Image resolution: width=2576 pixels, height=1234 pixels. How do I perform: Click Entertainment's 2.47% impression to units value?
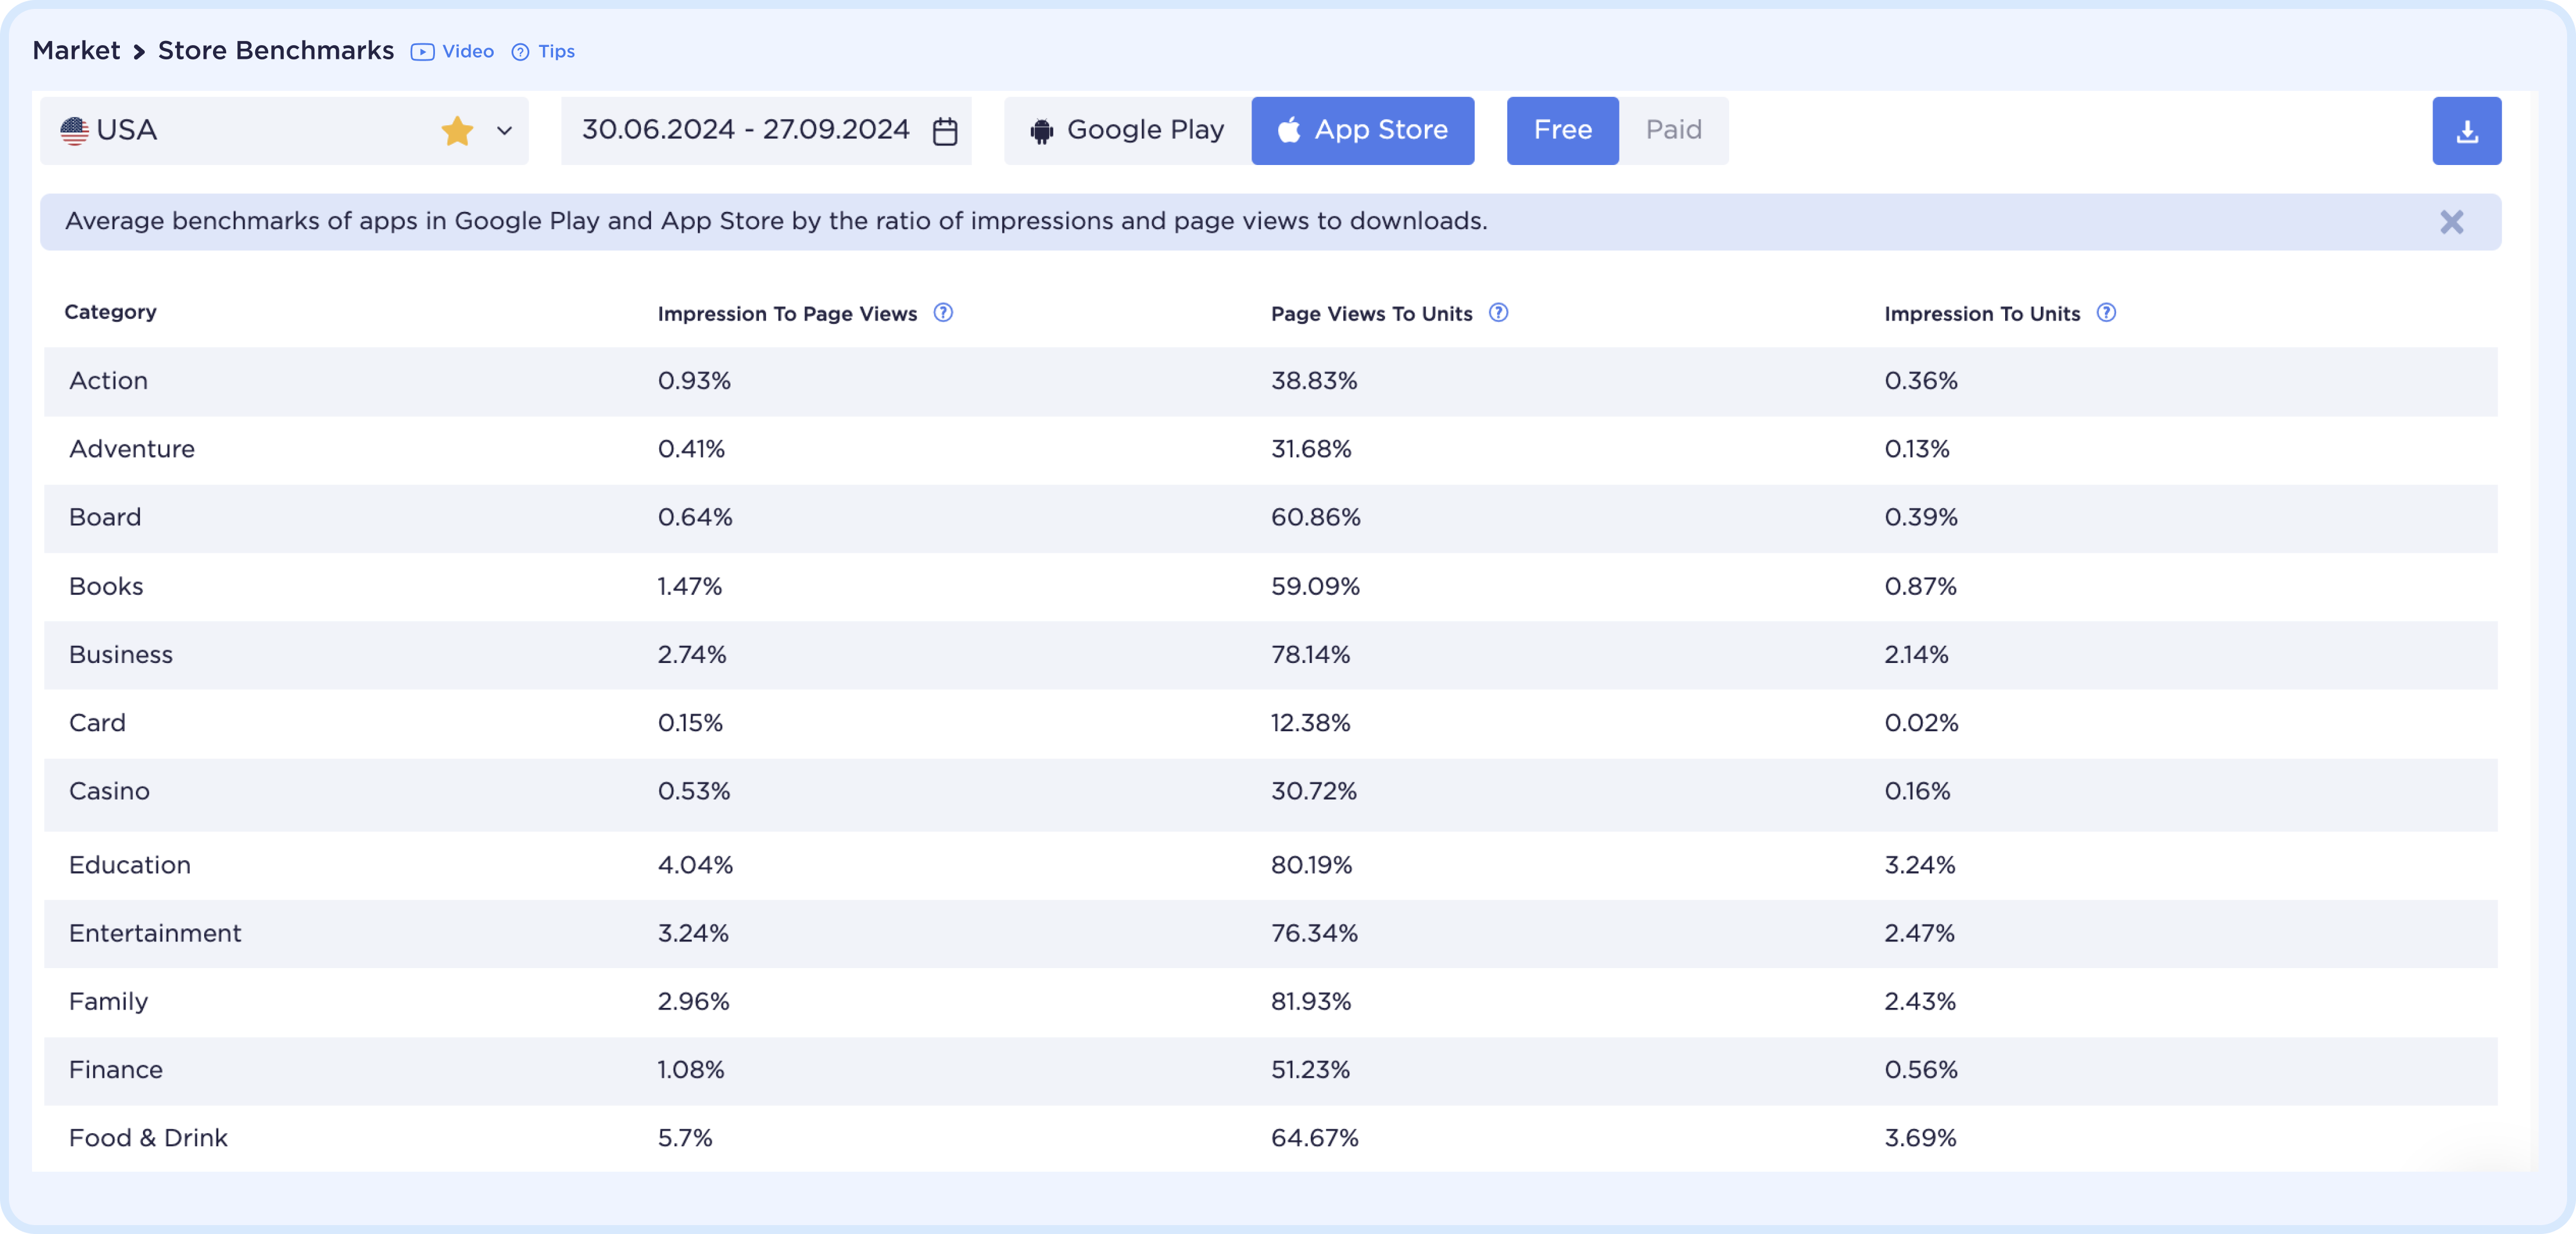1919,933
